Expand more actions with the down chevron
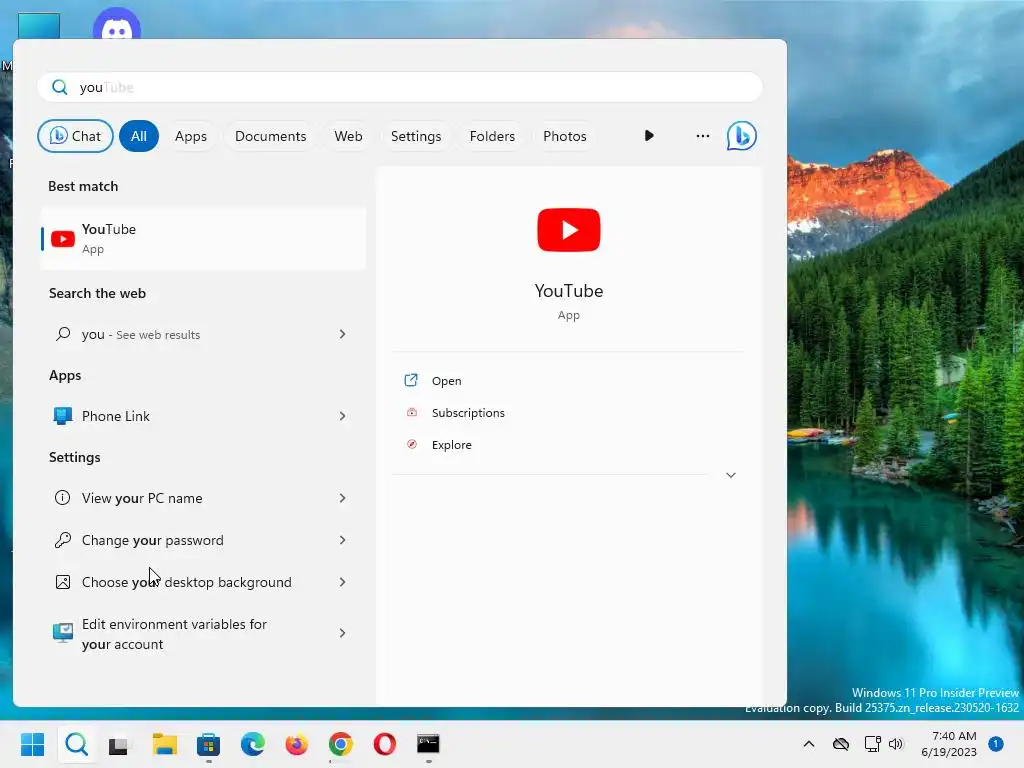The width and height of the screenshot is (1024, 768). [x=731, y=475]
